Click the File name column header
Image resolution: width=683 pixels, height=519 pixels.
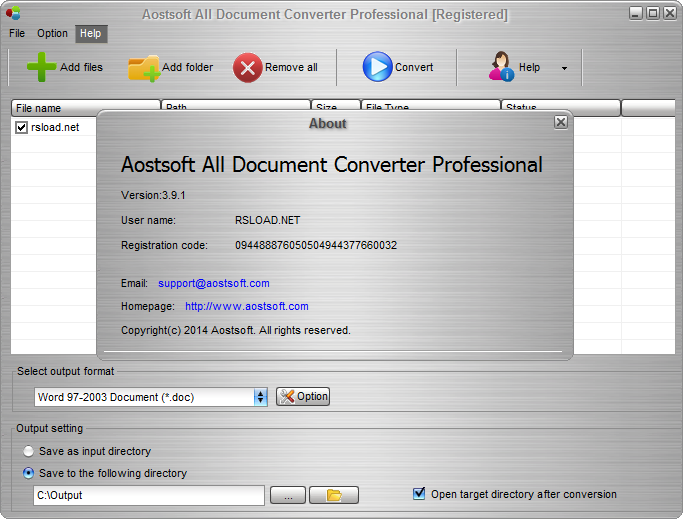pos(85,108)
